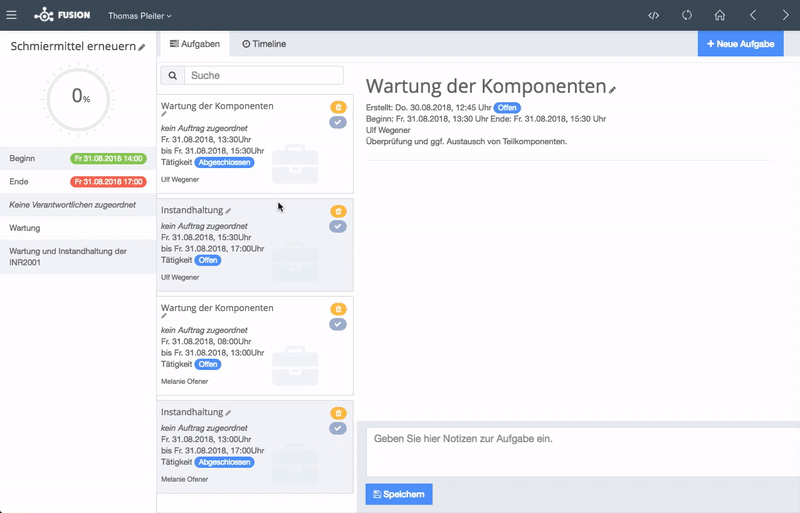Delete Melanie Ofener's Wartung der Komponenten task

coord(338,309)
